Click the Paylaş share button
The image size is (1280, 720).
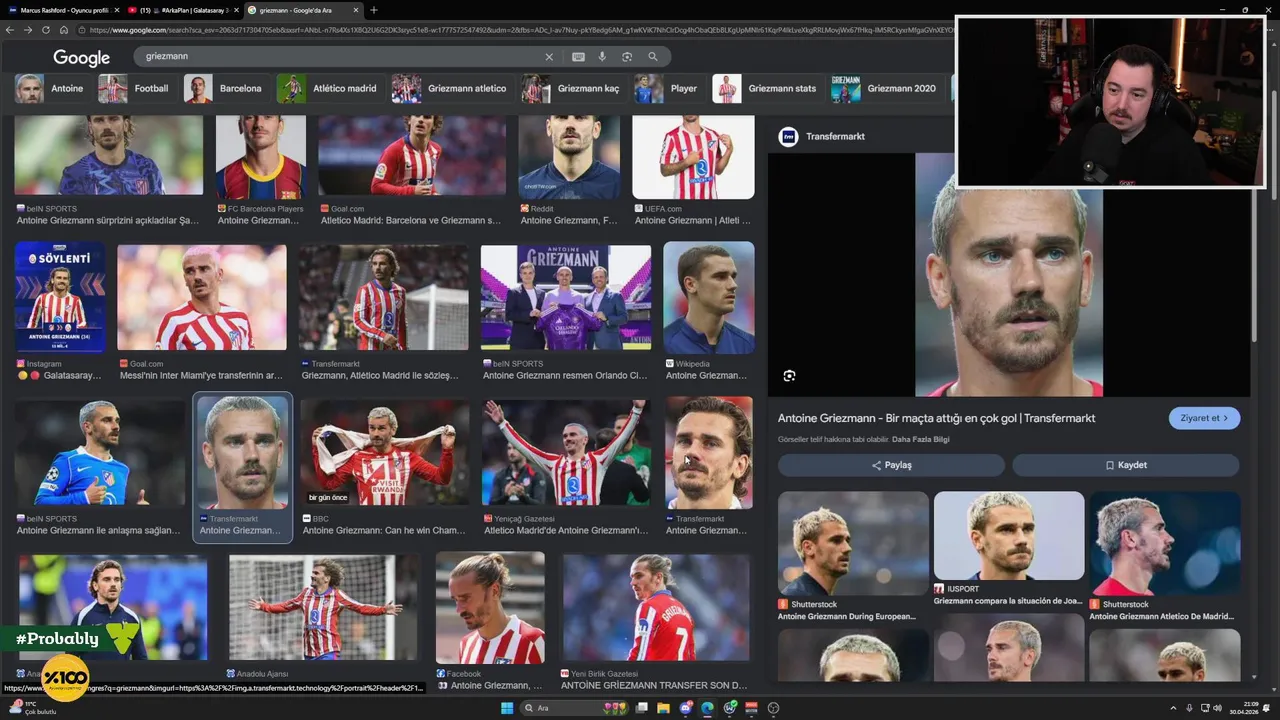click(891, 465)
